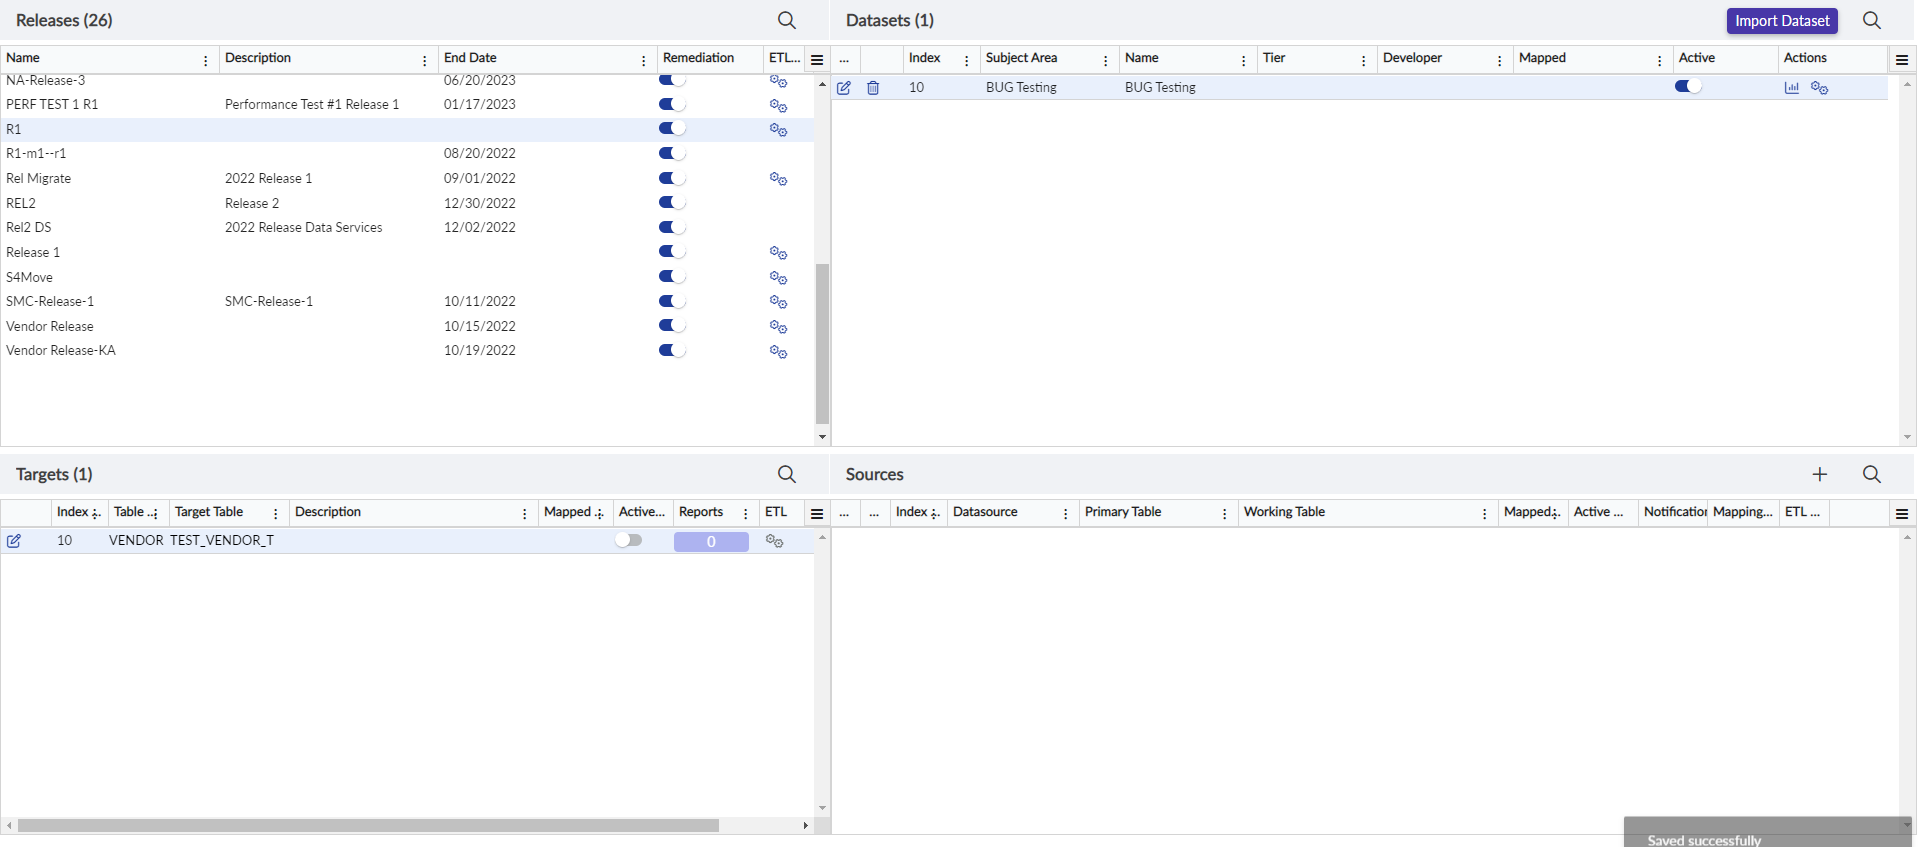Screen dimensions: 1920x847
Task: Toggle Remediation for Rel2 DS
Action: (672, 227)
